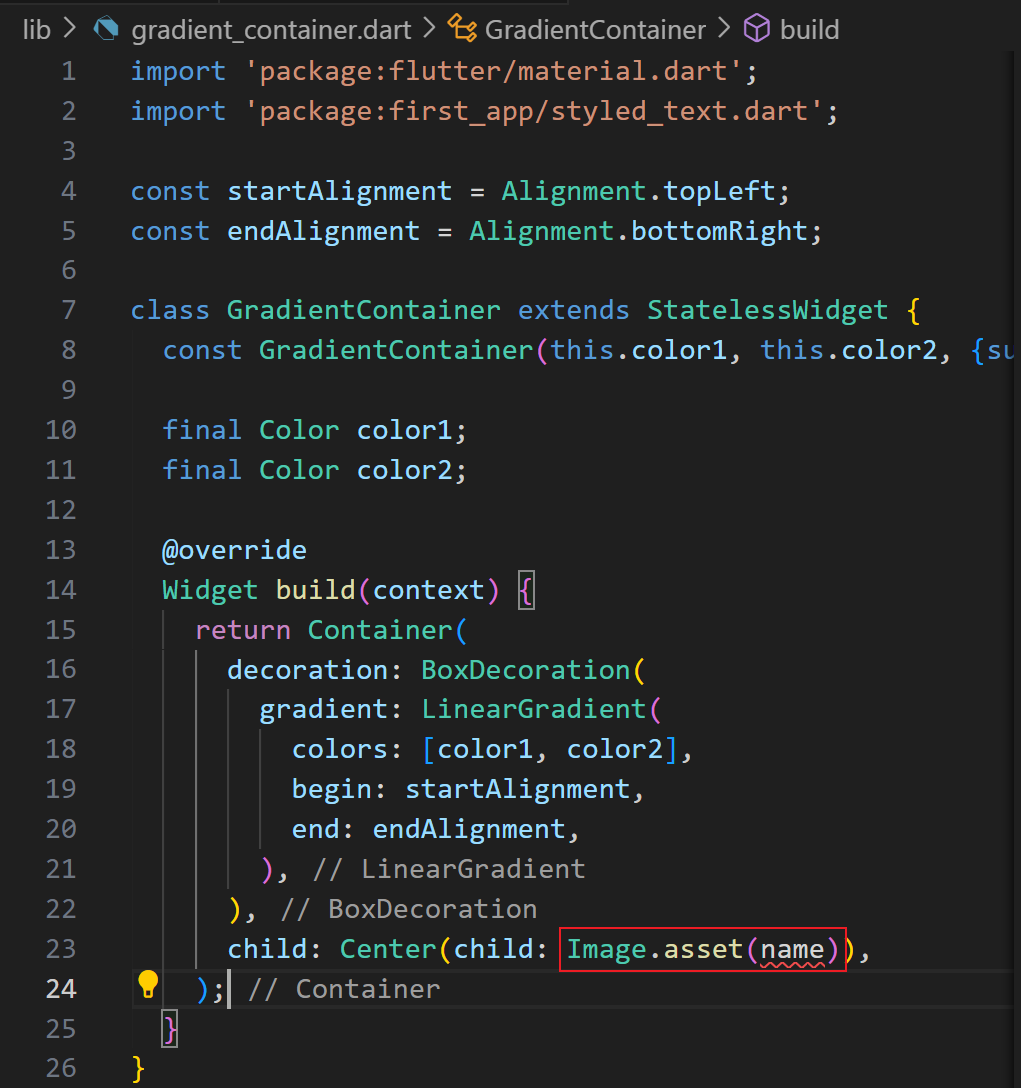Open the lib folder breadcrumb
The image size is (1021, 1088).
[x=37, y=30]
